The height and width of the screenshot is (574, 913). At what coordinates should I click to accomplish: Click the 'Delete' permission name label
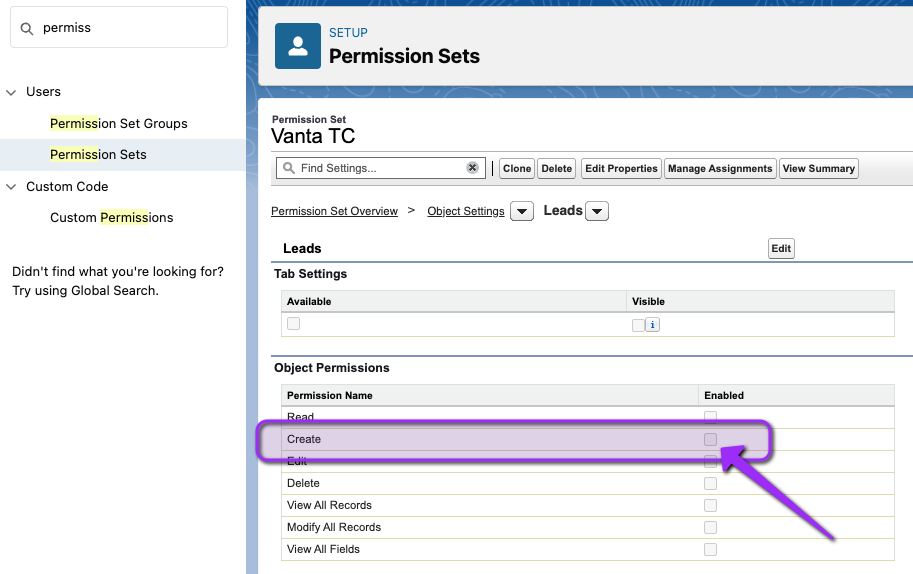tap(303, 483)
